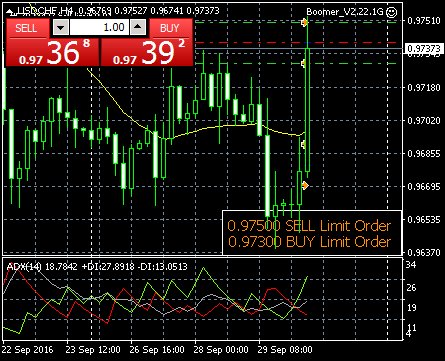Click the red dashed horizontal level line

[297, 43]
